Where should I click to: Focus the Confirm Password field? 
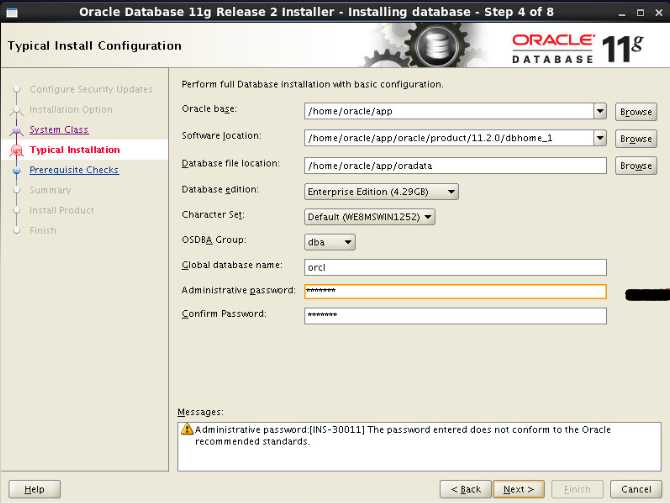pos(455,316)
